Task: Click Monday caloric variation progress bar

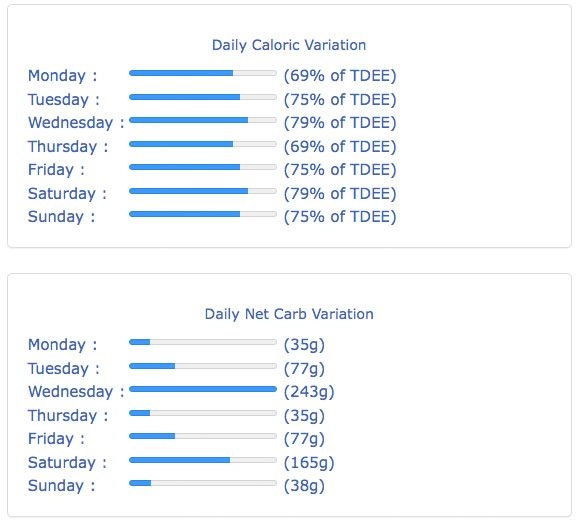Action: pyautogui.click(x=203, y=73)
